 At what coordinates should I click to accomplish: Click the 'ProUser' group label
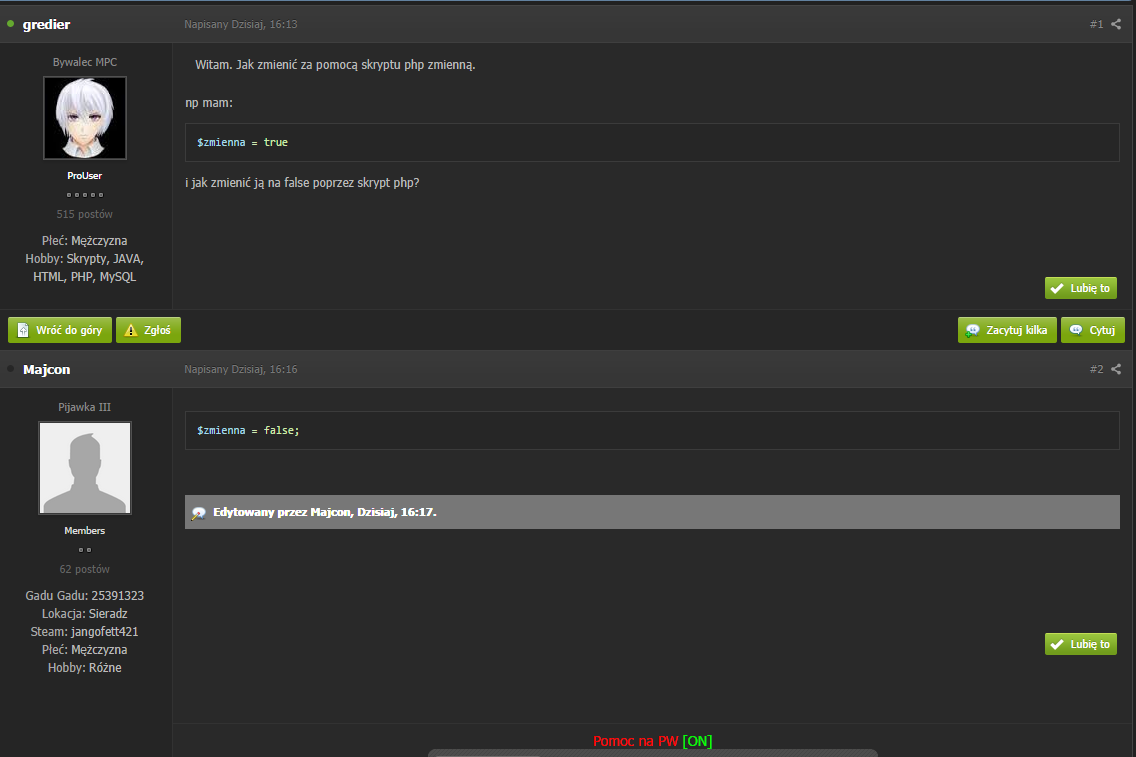[85, 175]
